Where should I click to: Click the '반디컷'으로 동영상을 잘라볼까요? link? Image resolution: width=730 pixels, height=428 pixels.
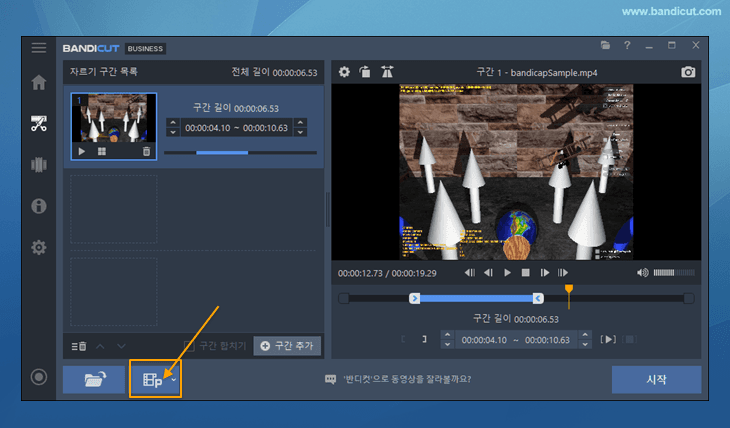click(407, 379)
